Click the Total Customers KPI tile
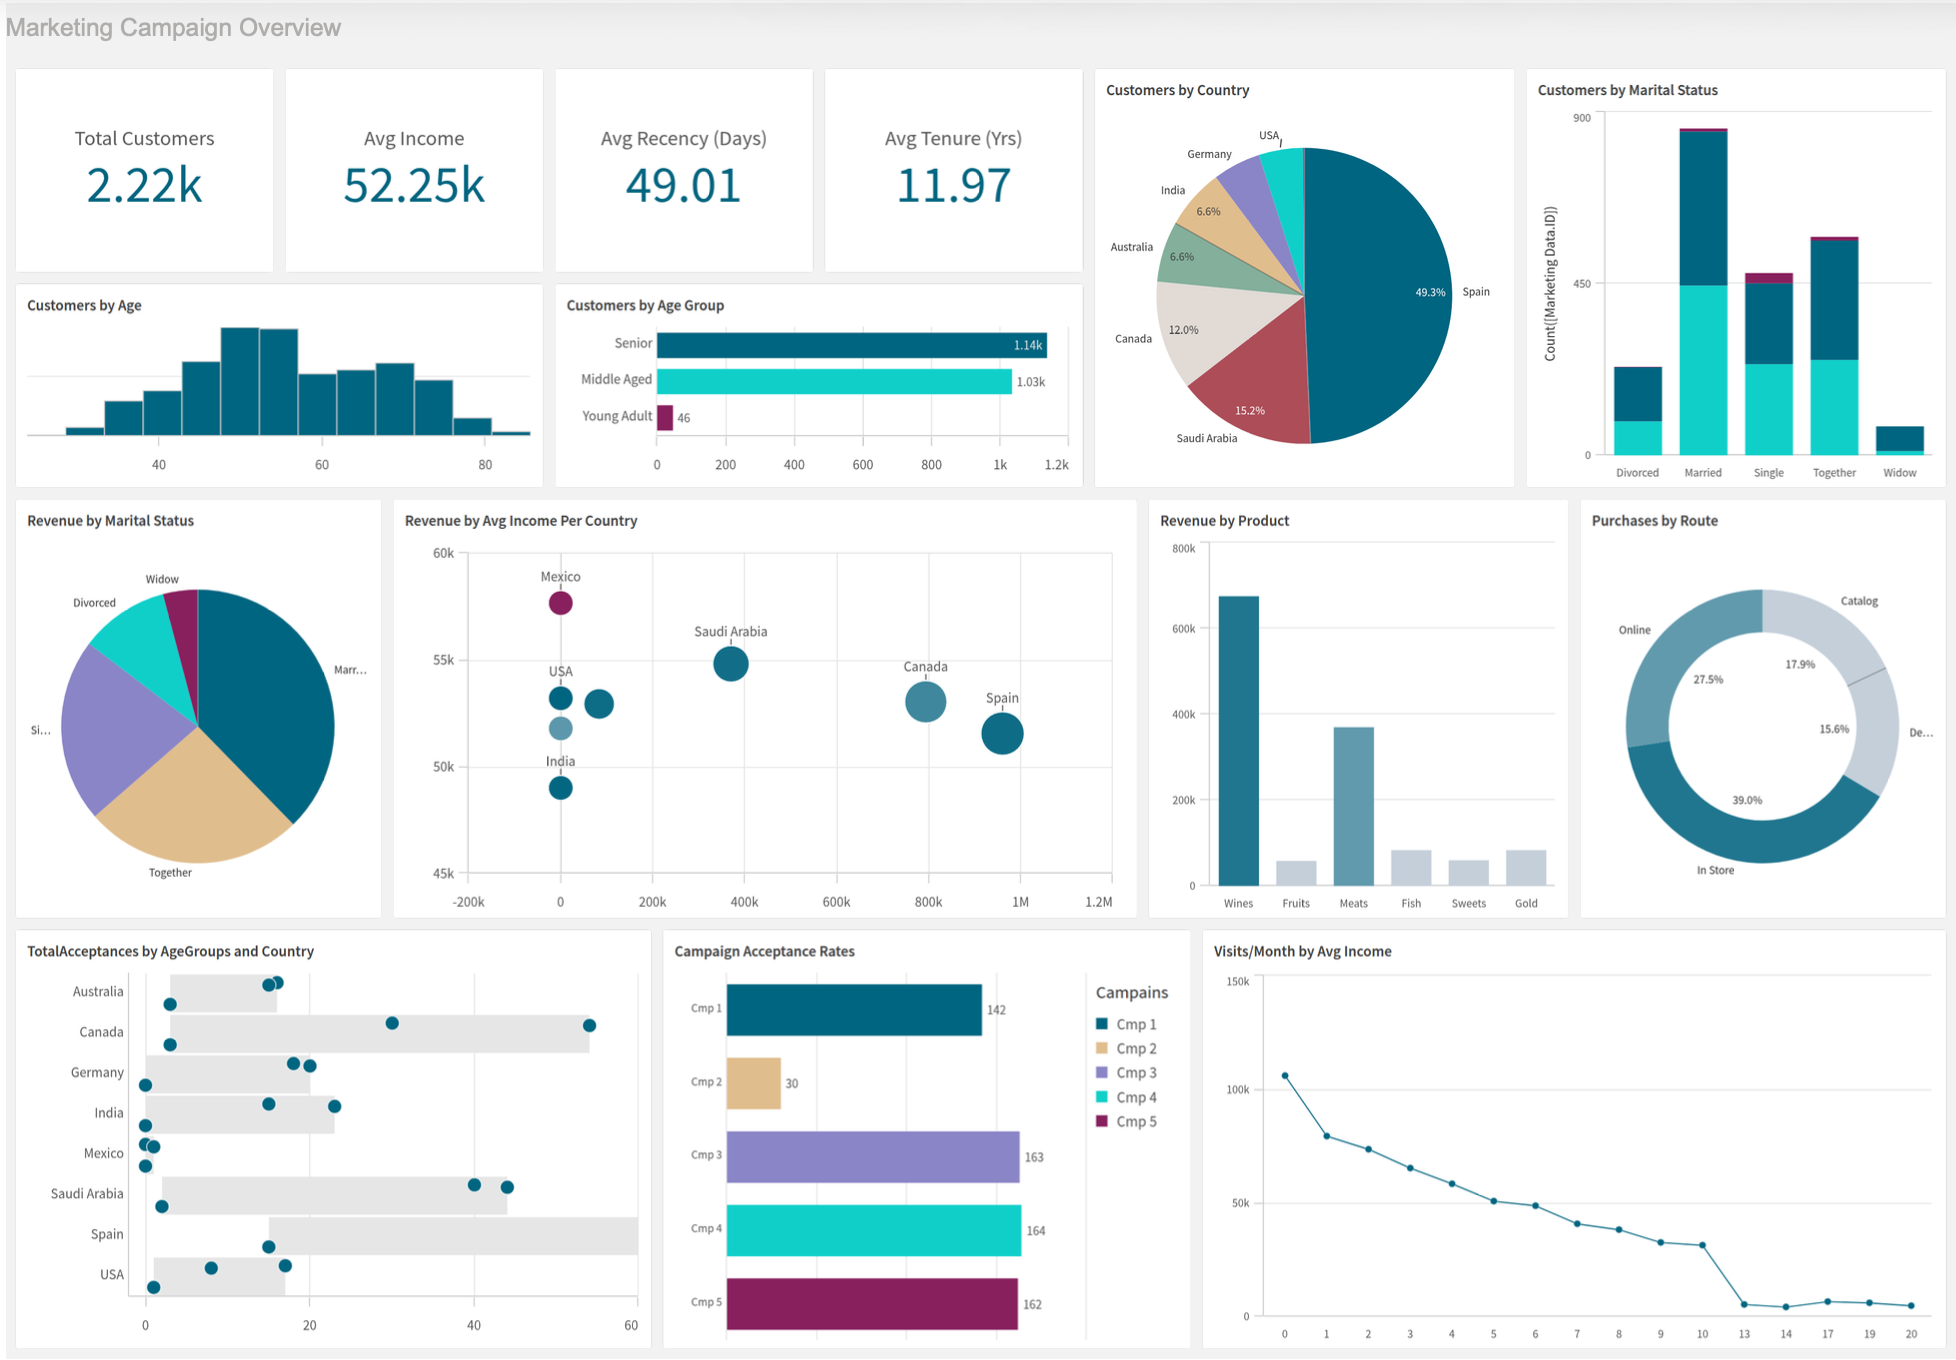Viewport: 1956px width, 1360px height. pyautogui.click(x=144, y=170)
